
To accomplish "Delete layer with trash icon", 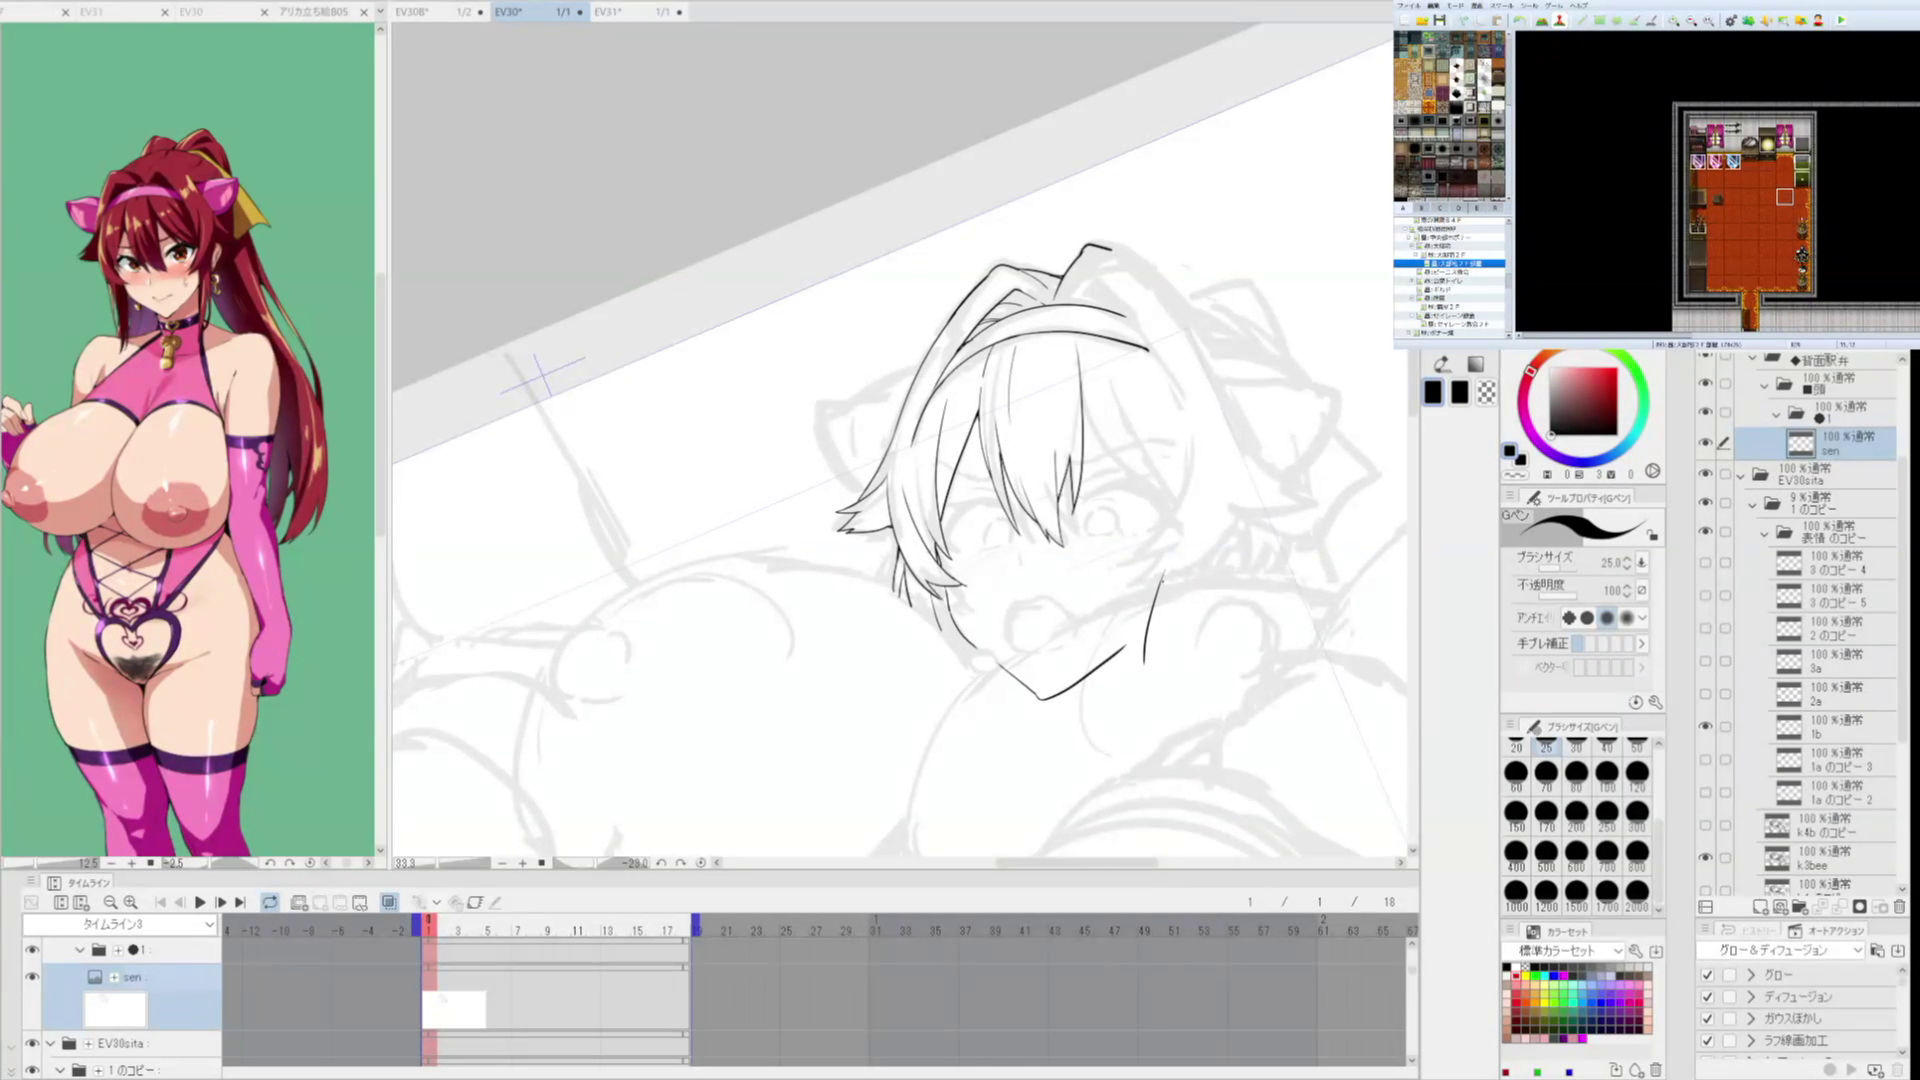I will click(x=1899, y=907).
